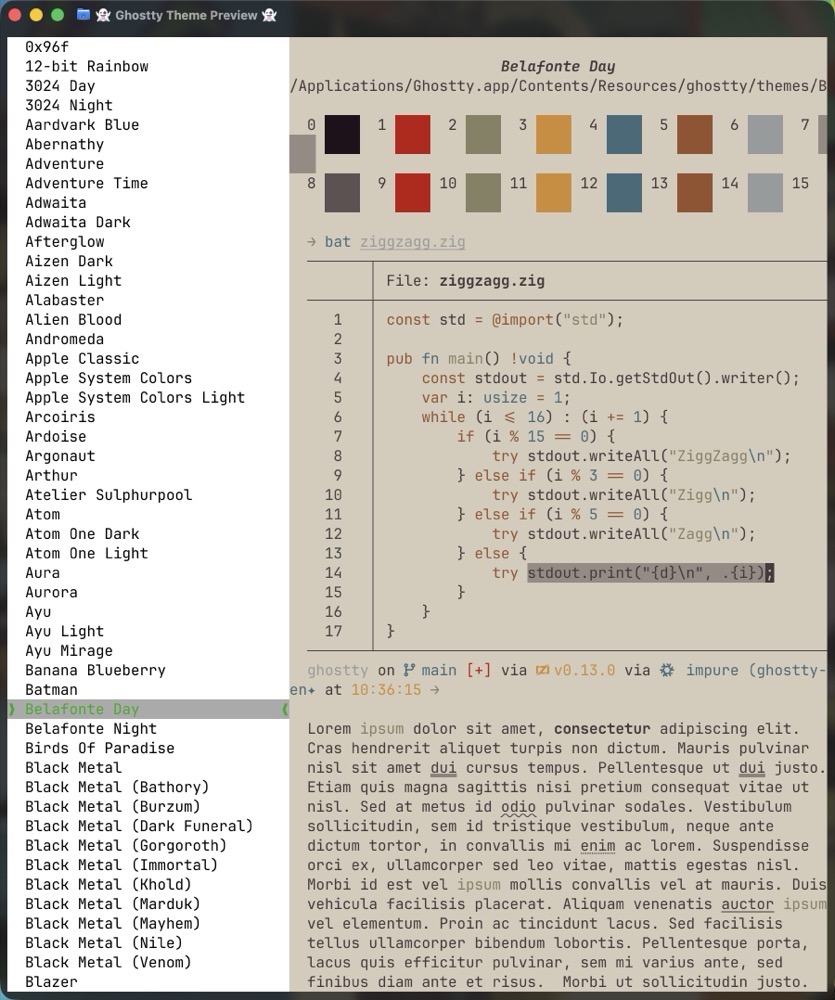
Task: Choose Black Metal (Gorgoroth) theme
Action: tap(126, 846)
